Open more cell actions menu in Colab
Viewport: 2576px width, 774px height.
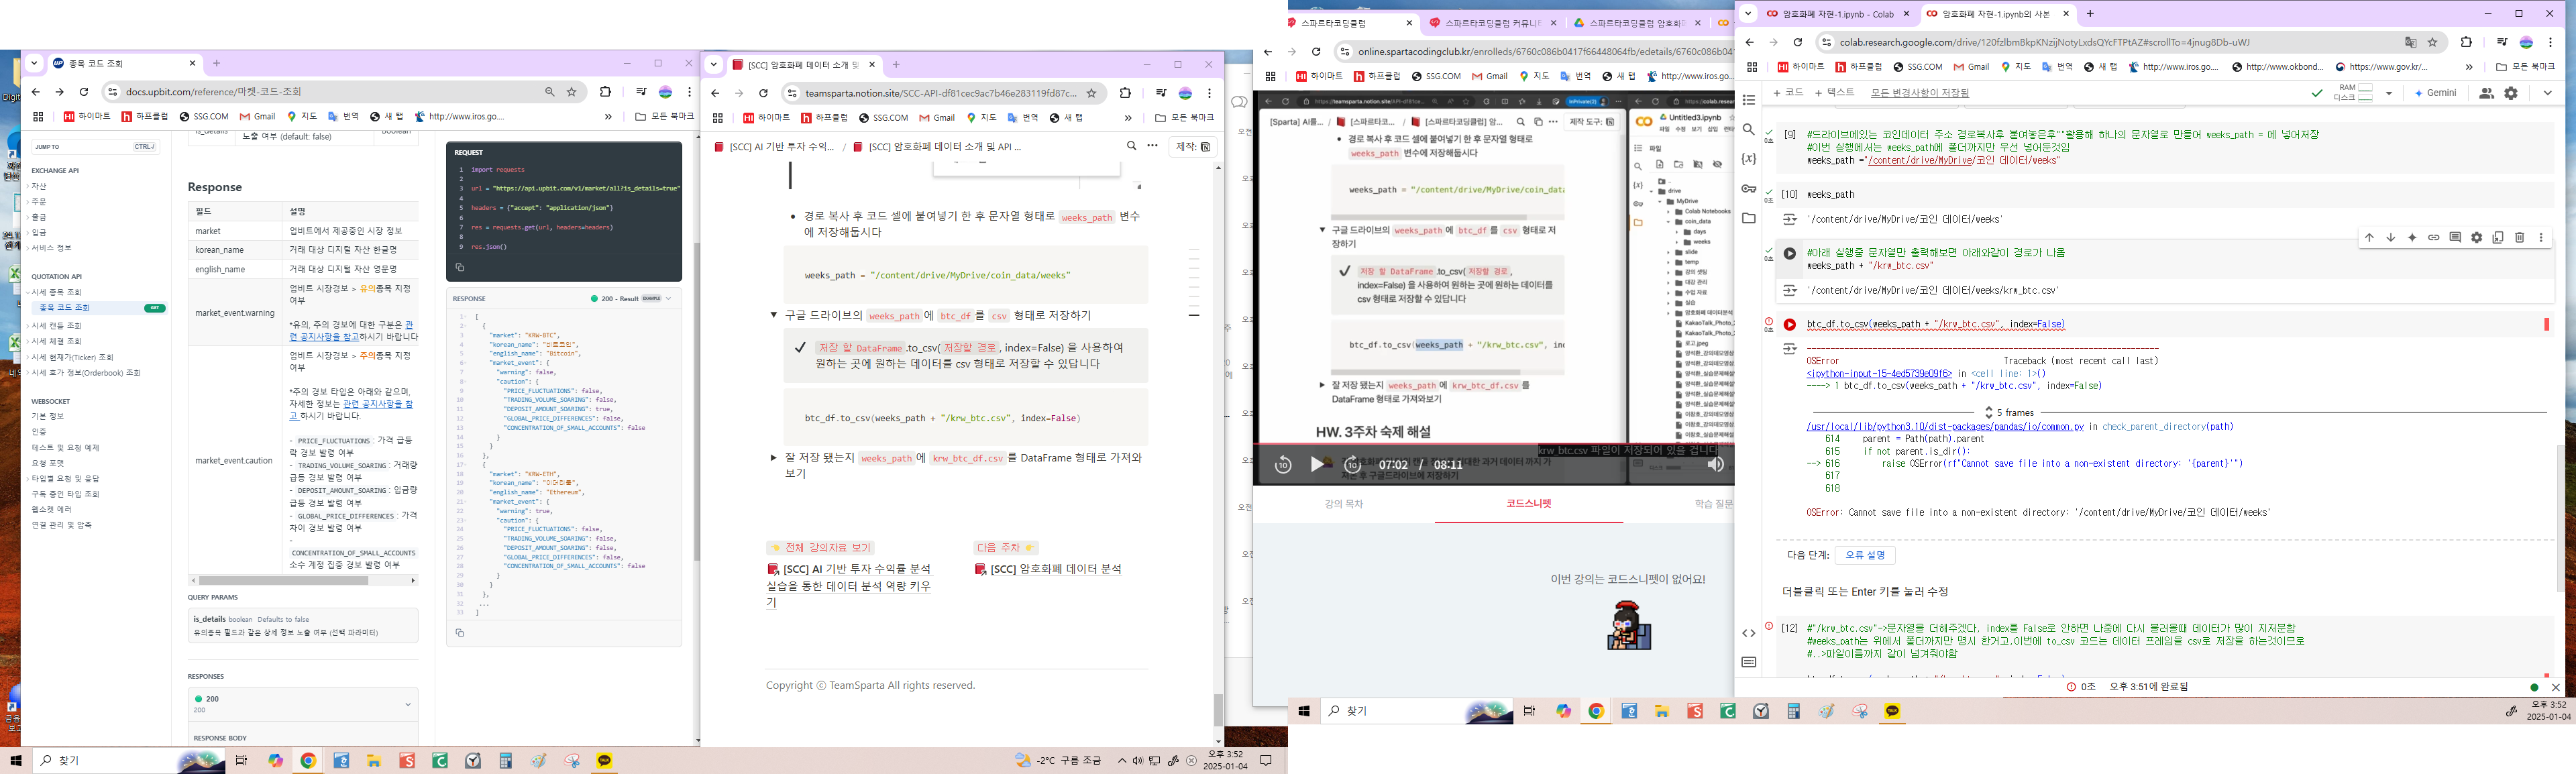tap(2541, 237)
